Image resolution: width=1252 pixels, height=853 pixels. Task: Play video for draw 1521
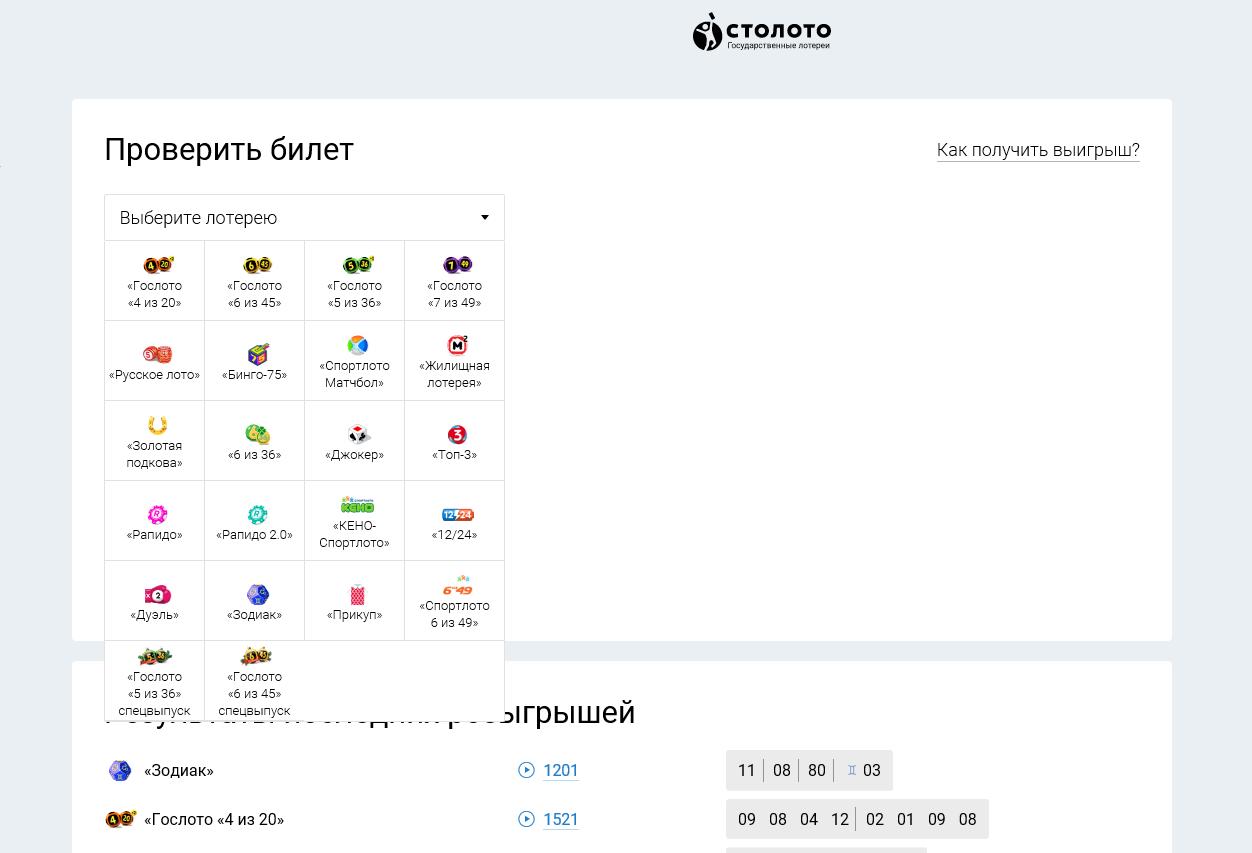pyautogui.click(x=527, y=819)
